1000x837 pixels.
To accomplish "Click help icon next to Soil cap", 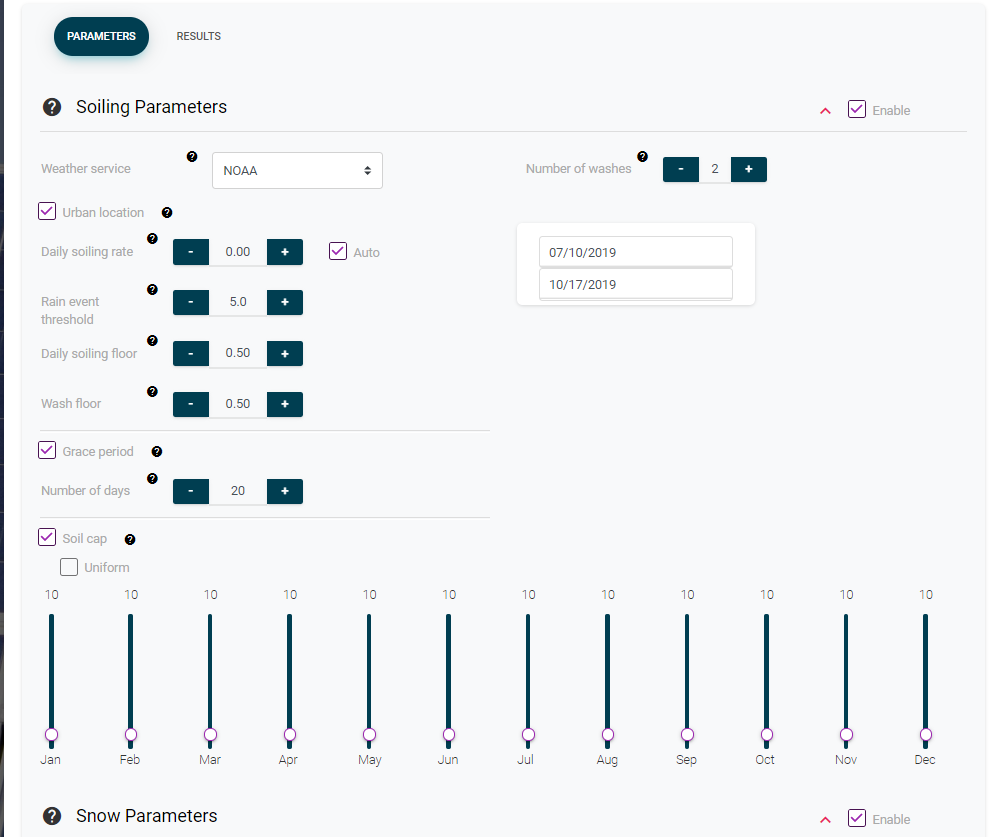I will [x=130, y=540].
